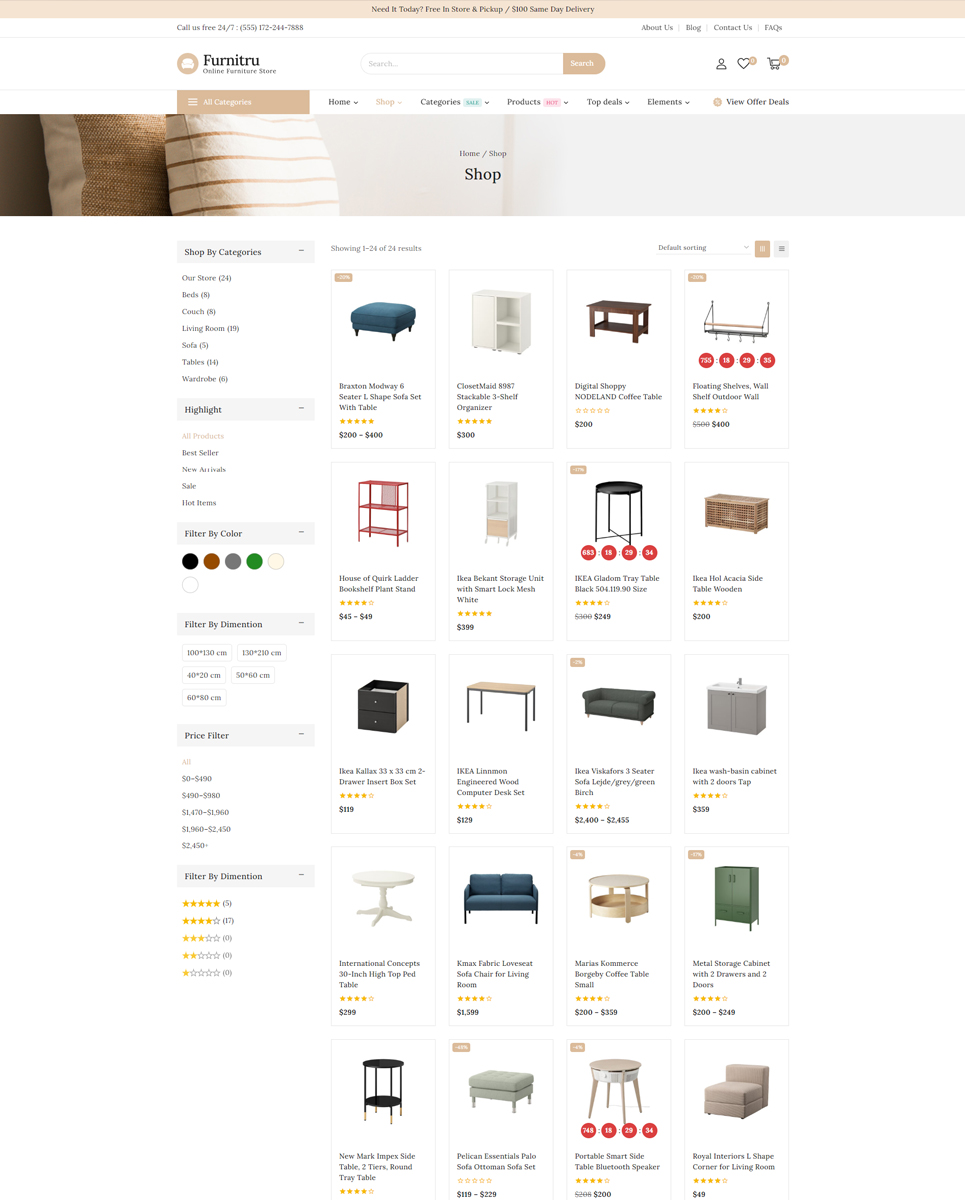Collapse the Shop By Categories section

pyautogui.click(x=301, y=251)
